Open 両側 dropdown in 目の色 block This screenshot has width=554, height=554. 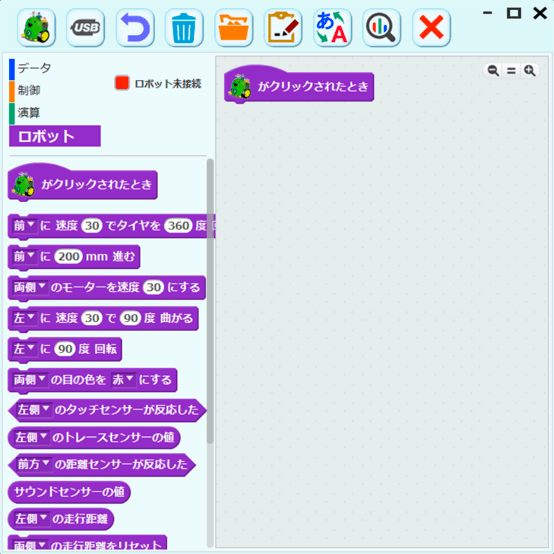point(30,380)
